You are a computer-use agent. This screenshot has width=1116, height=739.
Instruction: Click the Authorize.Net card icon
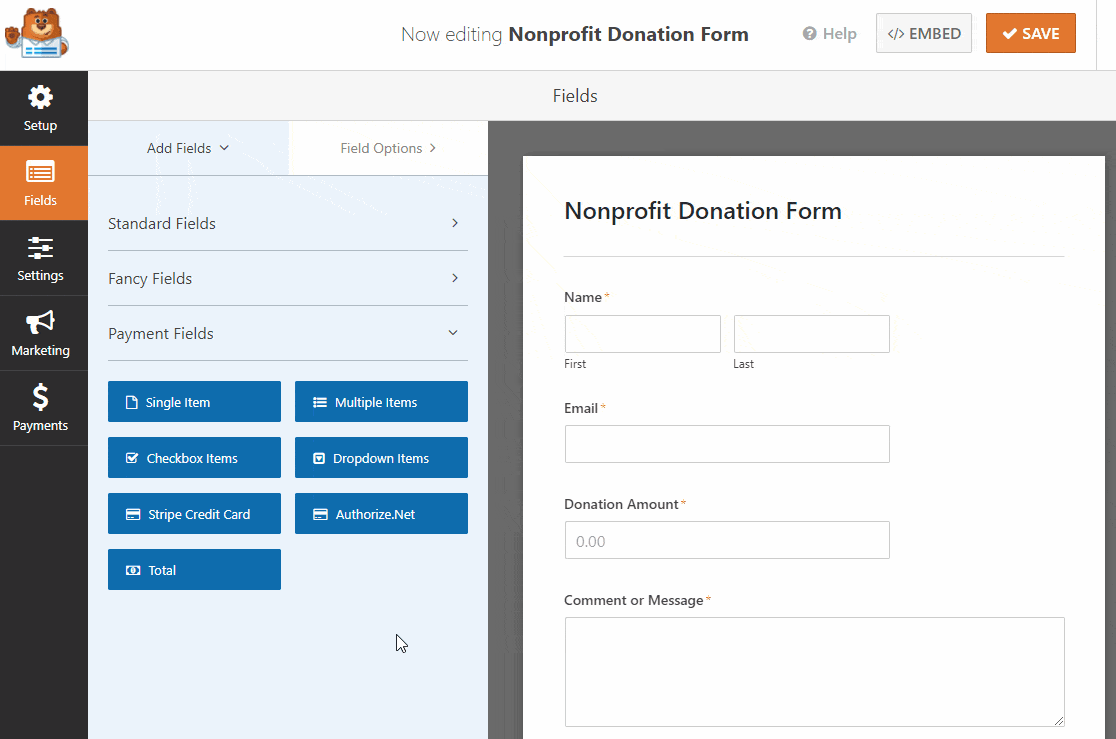point(320,514)
